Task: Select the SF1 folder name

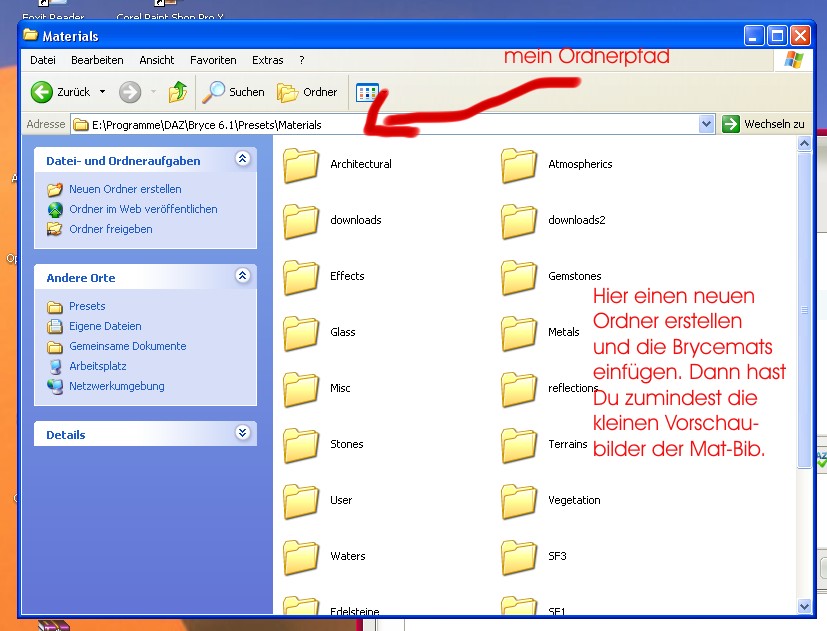Action: (x=557, y=611)
